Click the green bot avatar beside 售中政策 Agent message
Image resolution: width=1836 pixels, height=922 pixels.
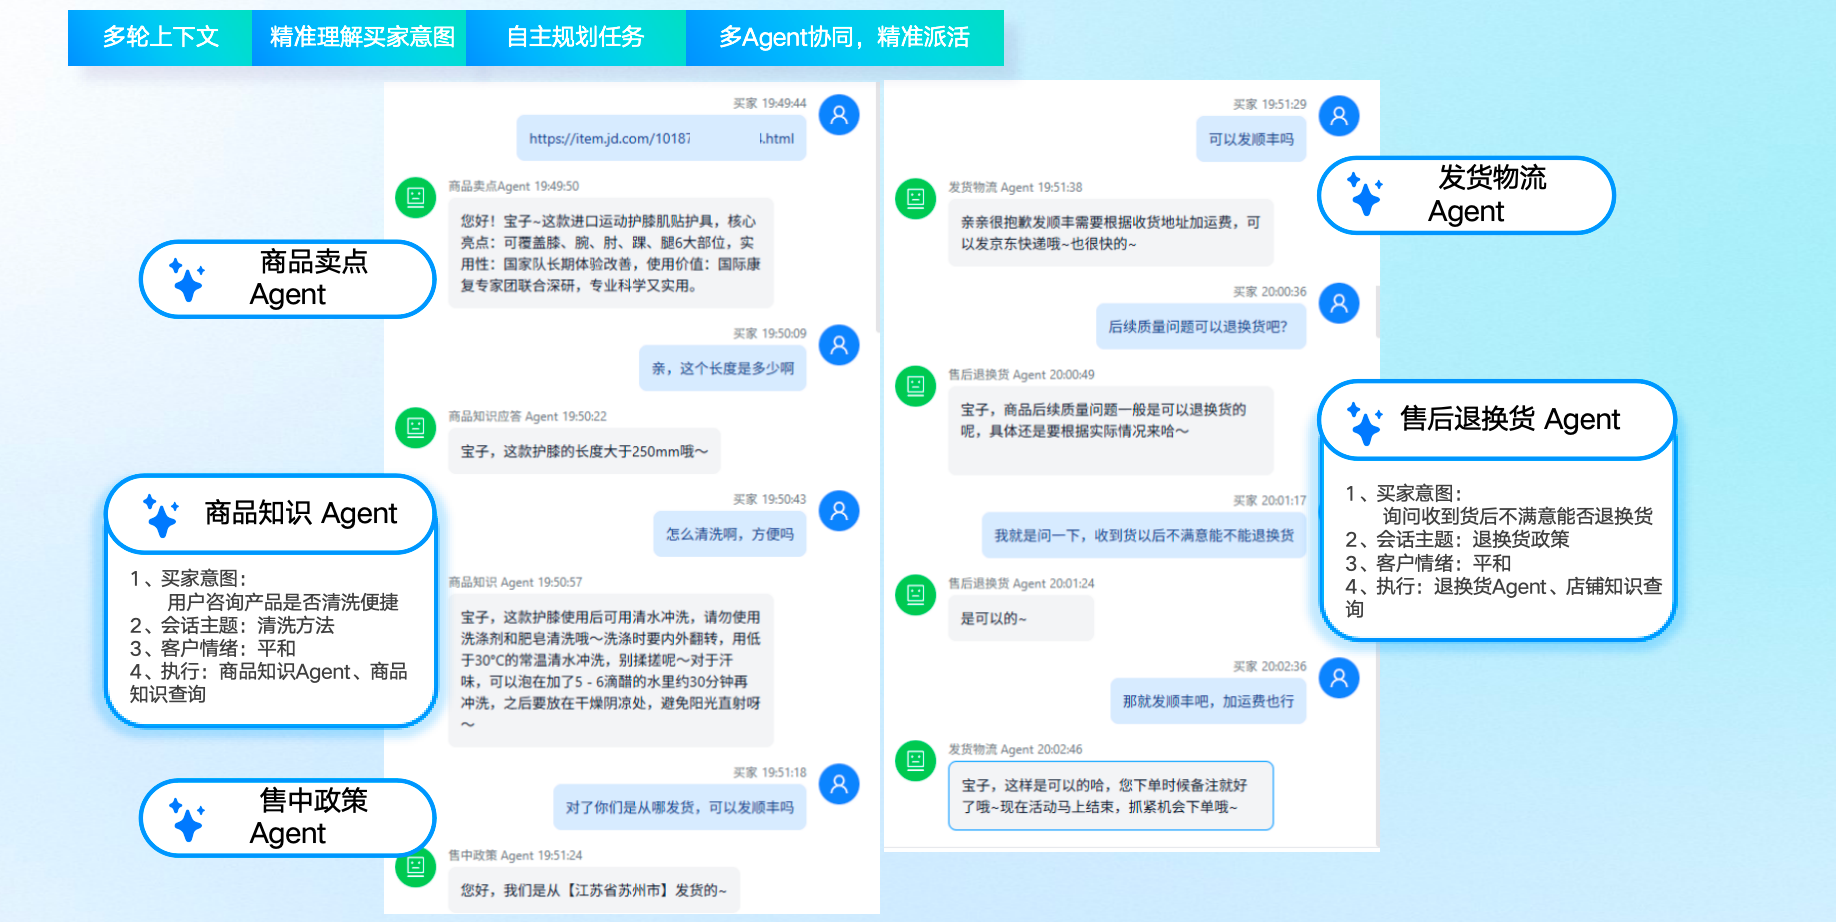[416, 866]
